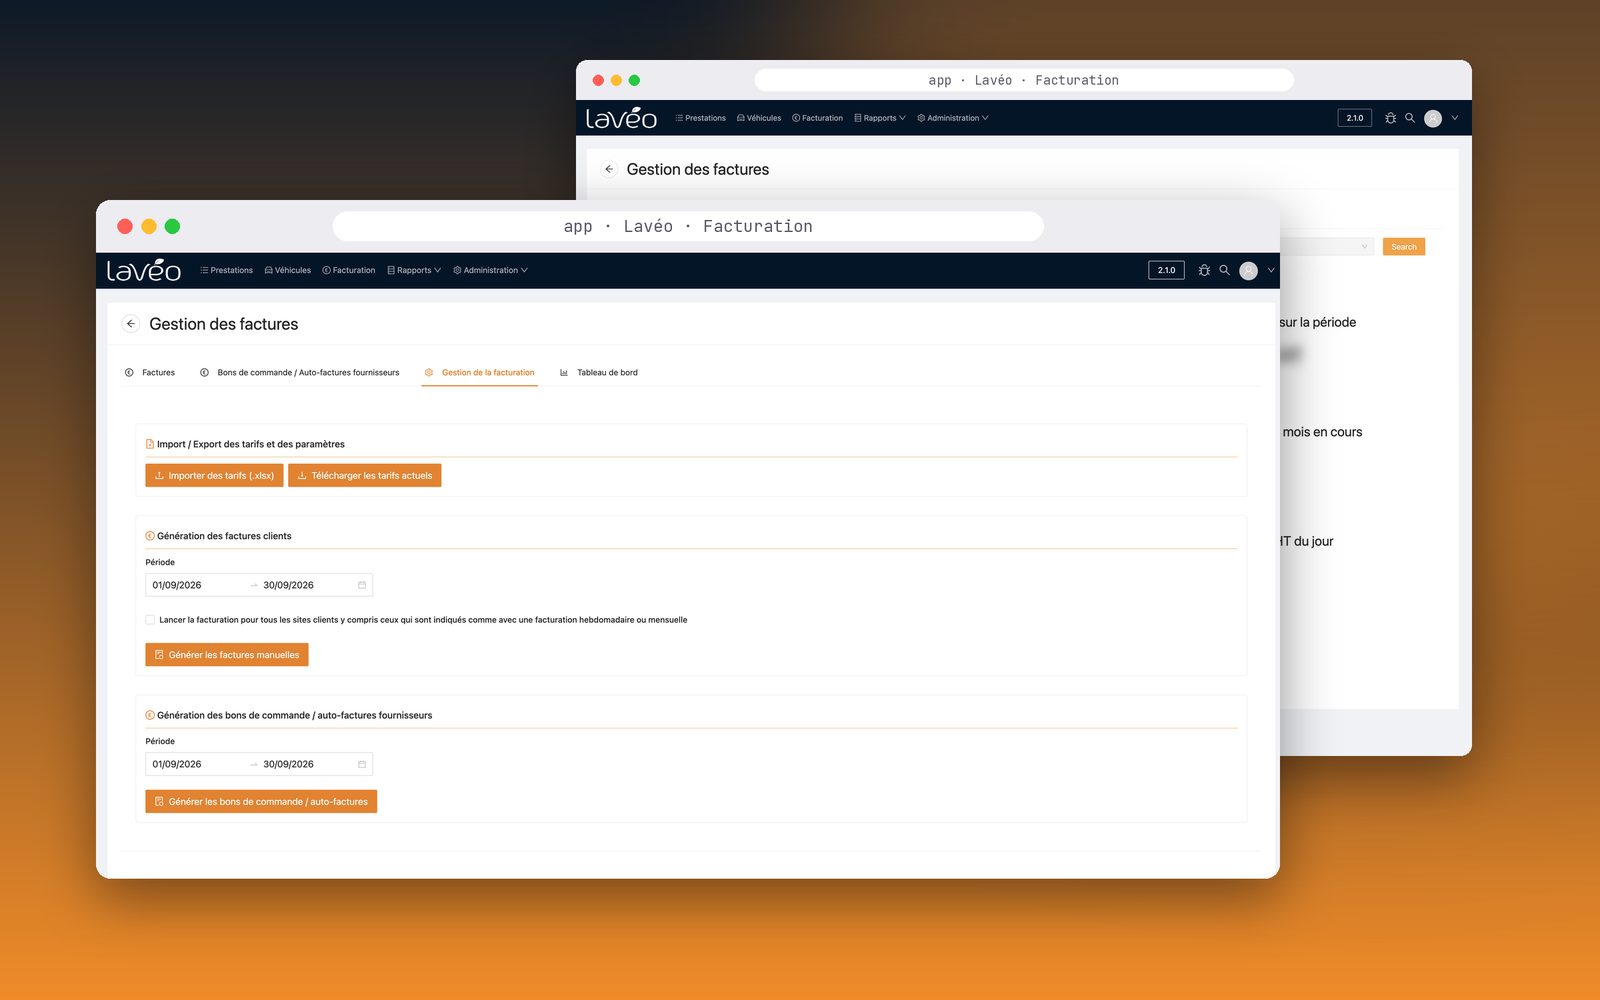Click Télécharger les tarifs actuels button
This screenshot has width=1600, height=1000.
tap(365, 476)
